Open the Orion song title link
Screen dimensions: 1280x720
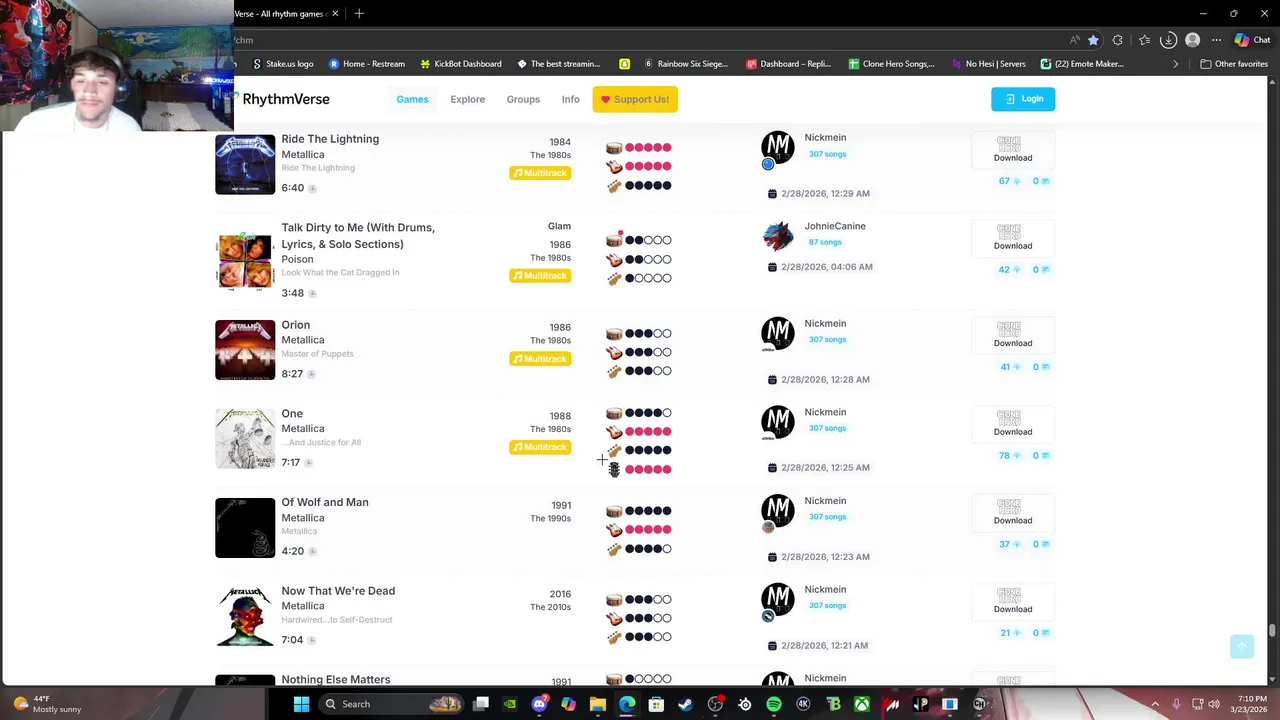point(296,325)
